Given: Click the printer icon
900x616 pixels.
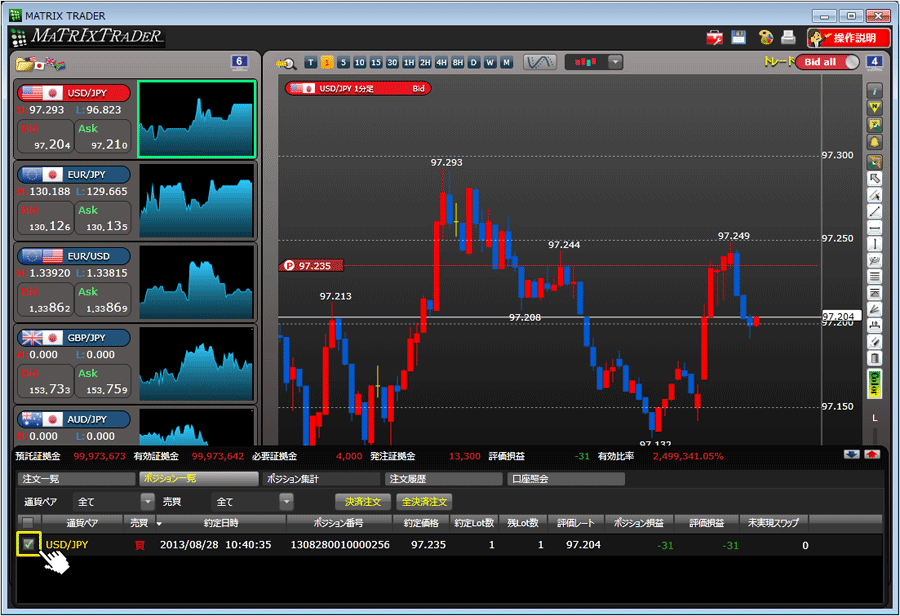Looking at the screenshot, I should (789, 38).
